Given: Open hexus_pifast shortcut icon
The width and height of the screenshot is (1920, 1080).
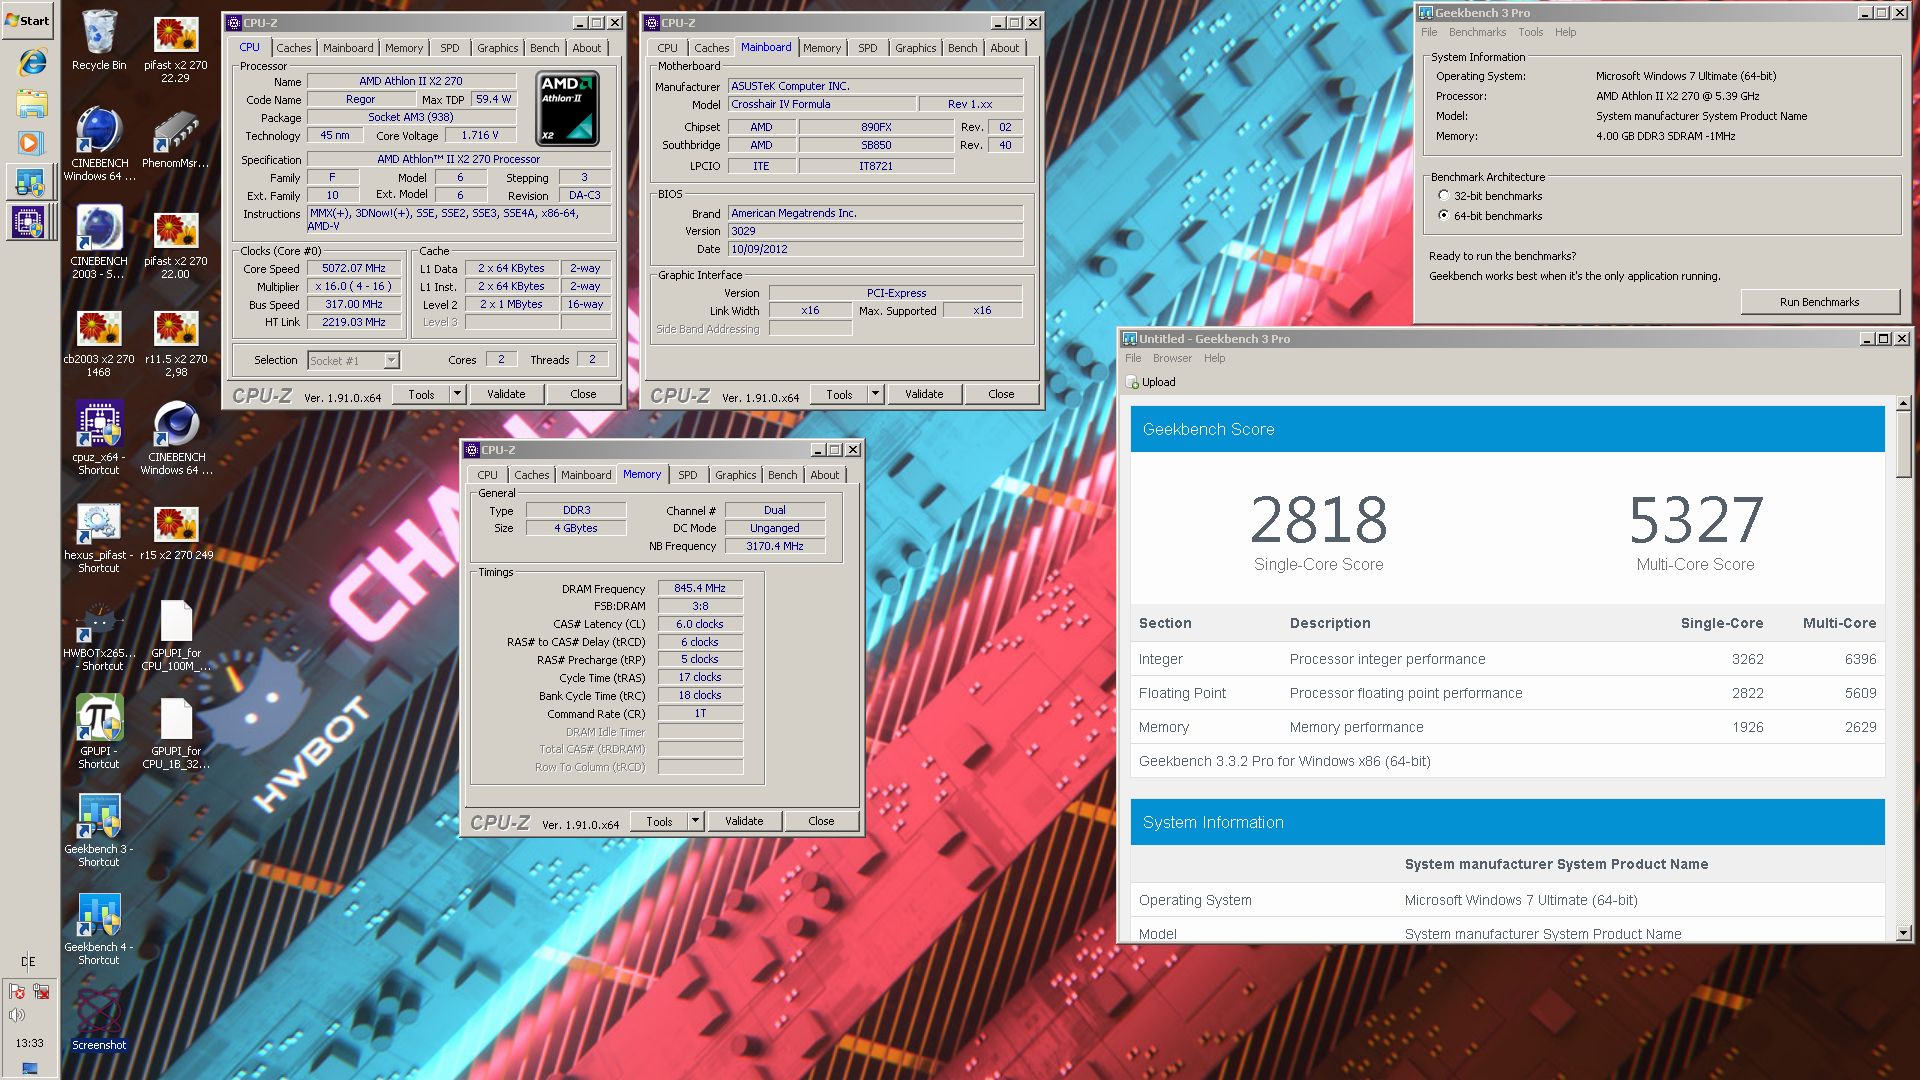Looking at the screenshot, I should pos(99,537).
